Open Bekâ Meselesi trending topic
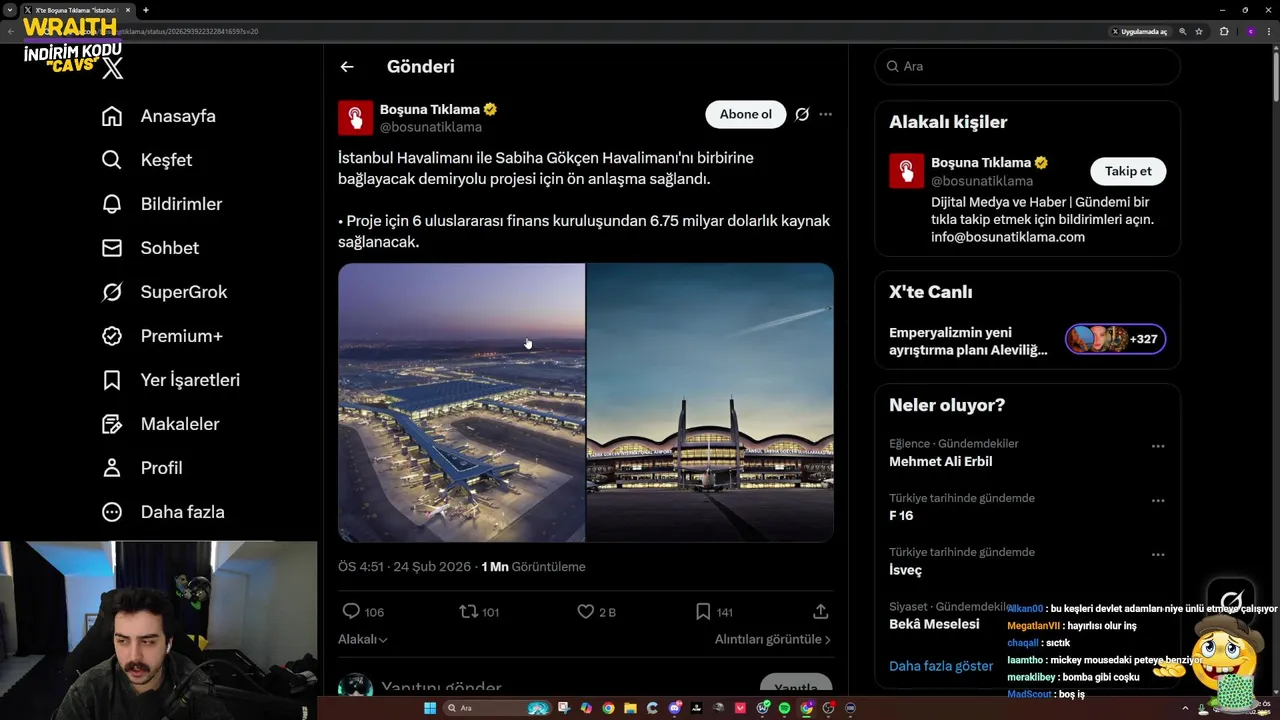Viewport: 1280px width, 720px height. tap(934, 624)
